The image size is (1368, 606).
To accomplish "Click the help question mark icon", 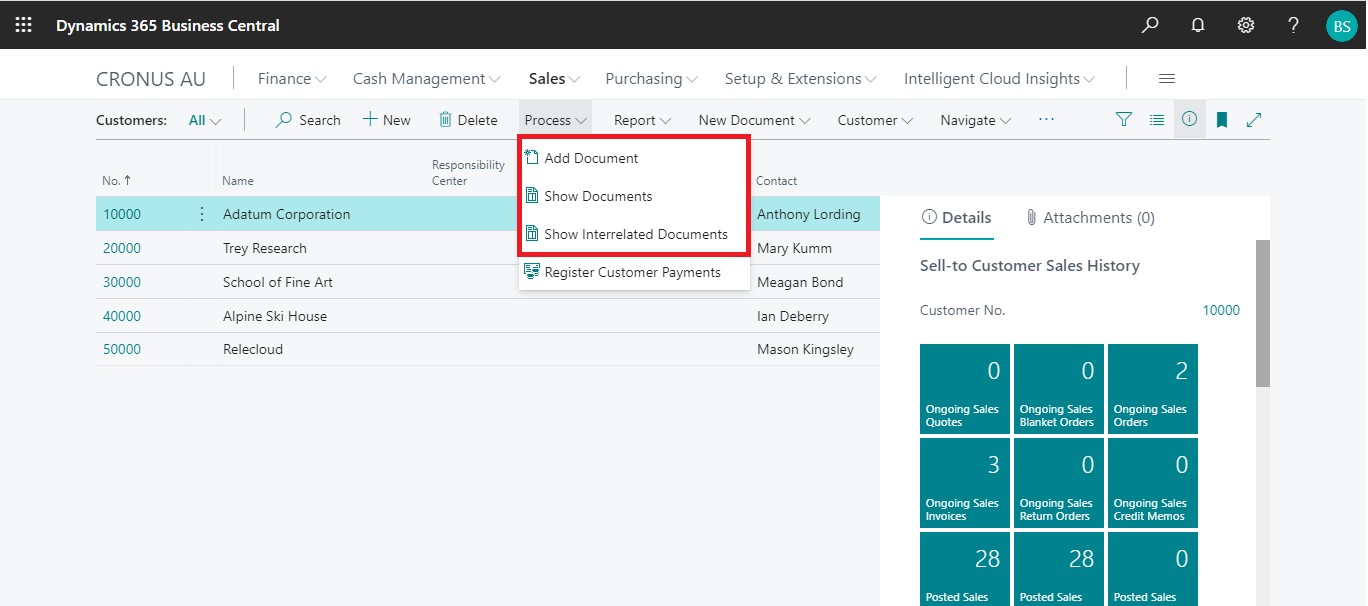I will (1293, 25).
